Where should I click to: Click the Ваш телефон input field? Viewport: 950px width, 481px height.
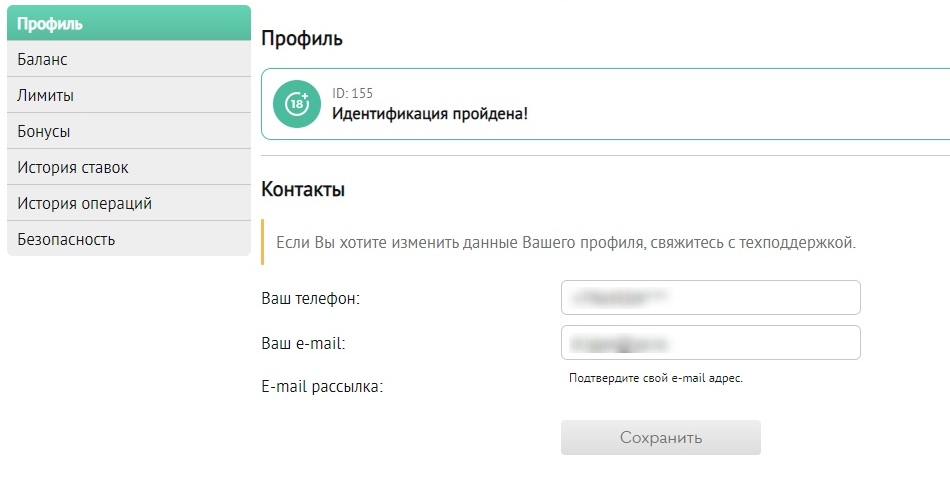(x=710, y=298)
